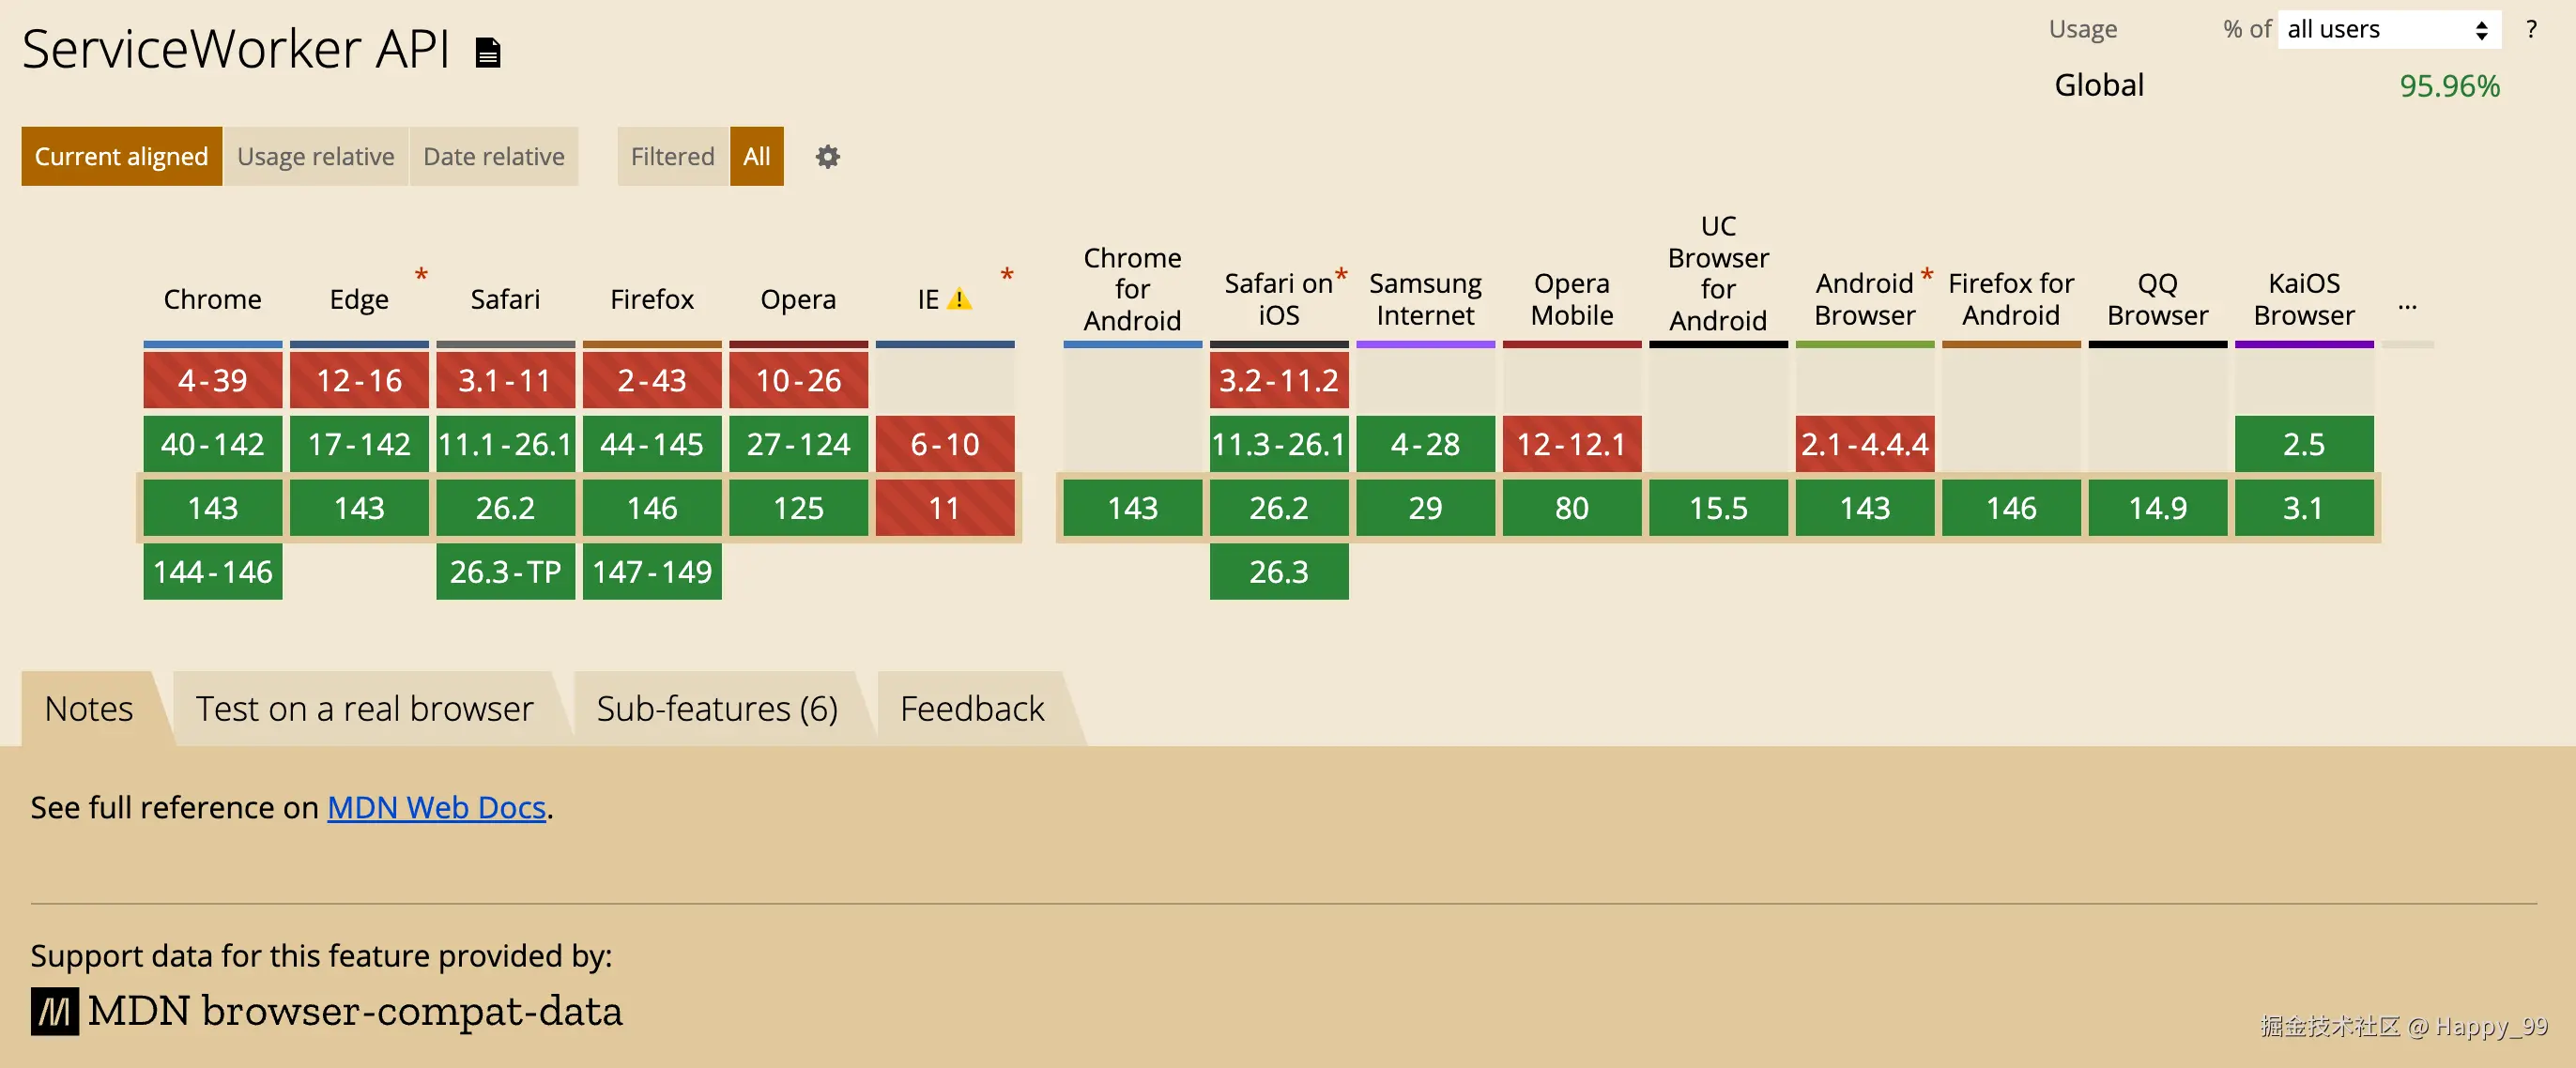Select the All browsers toggle
The image size is (2576, 1068).
756,156
